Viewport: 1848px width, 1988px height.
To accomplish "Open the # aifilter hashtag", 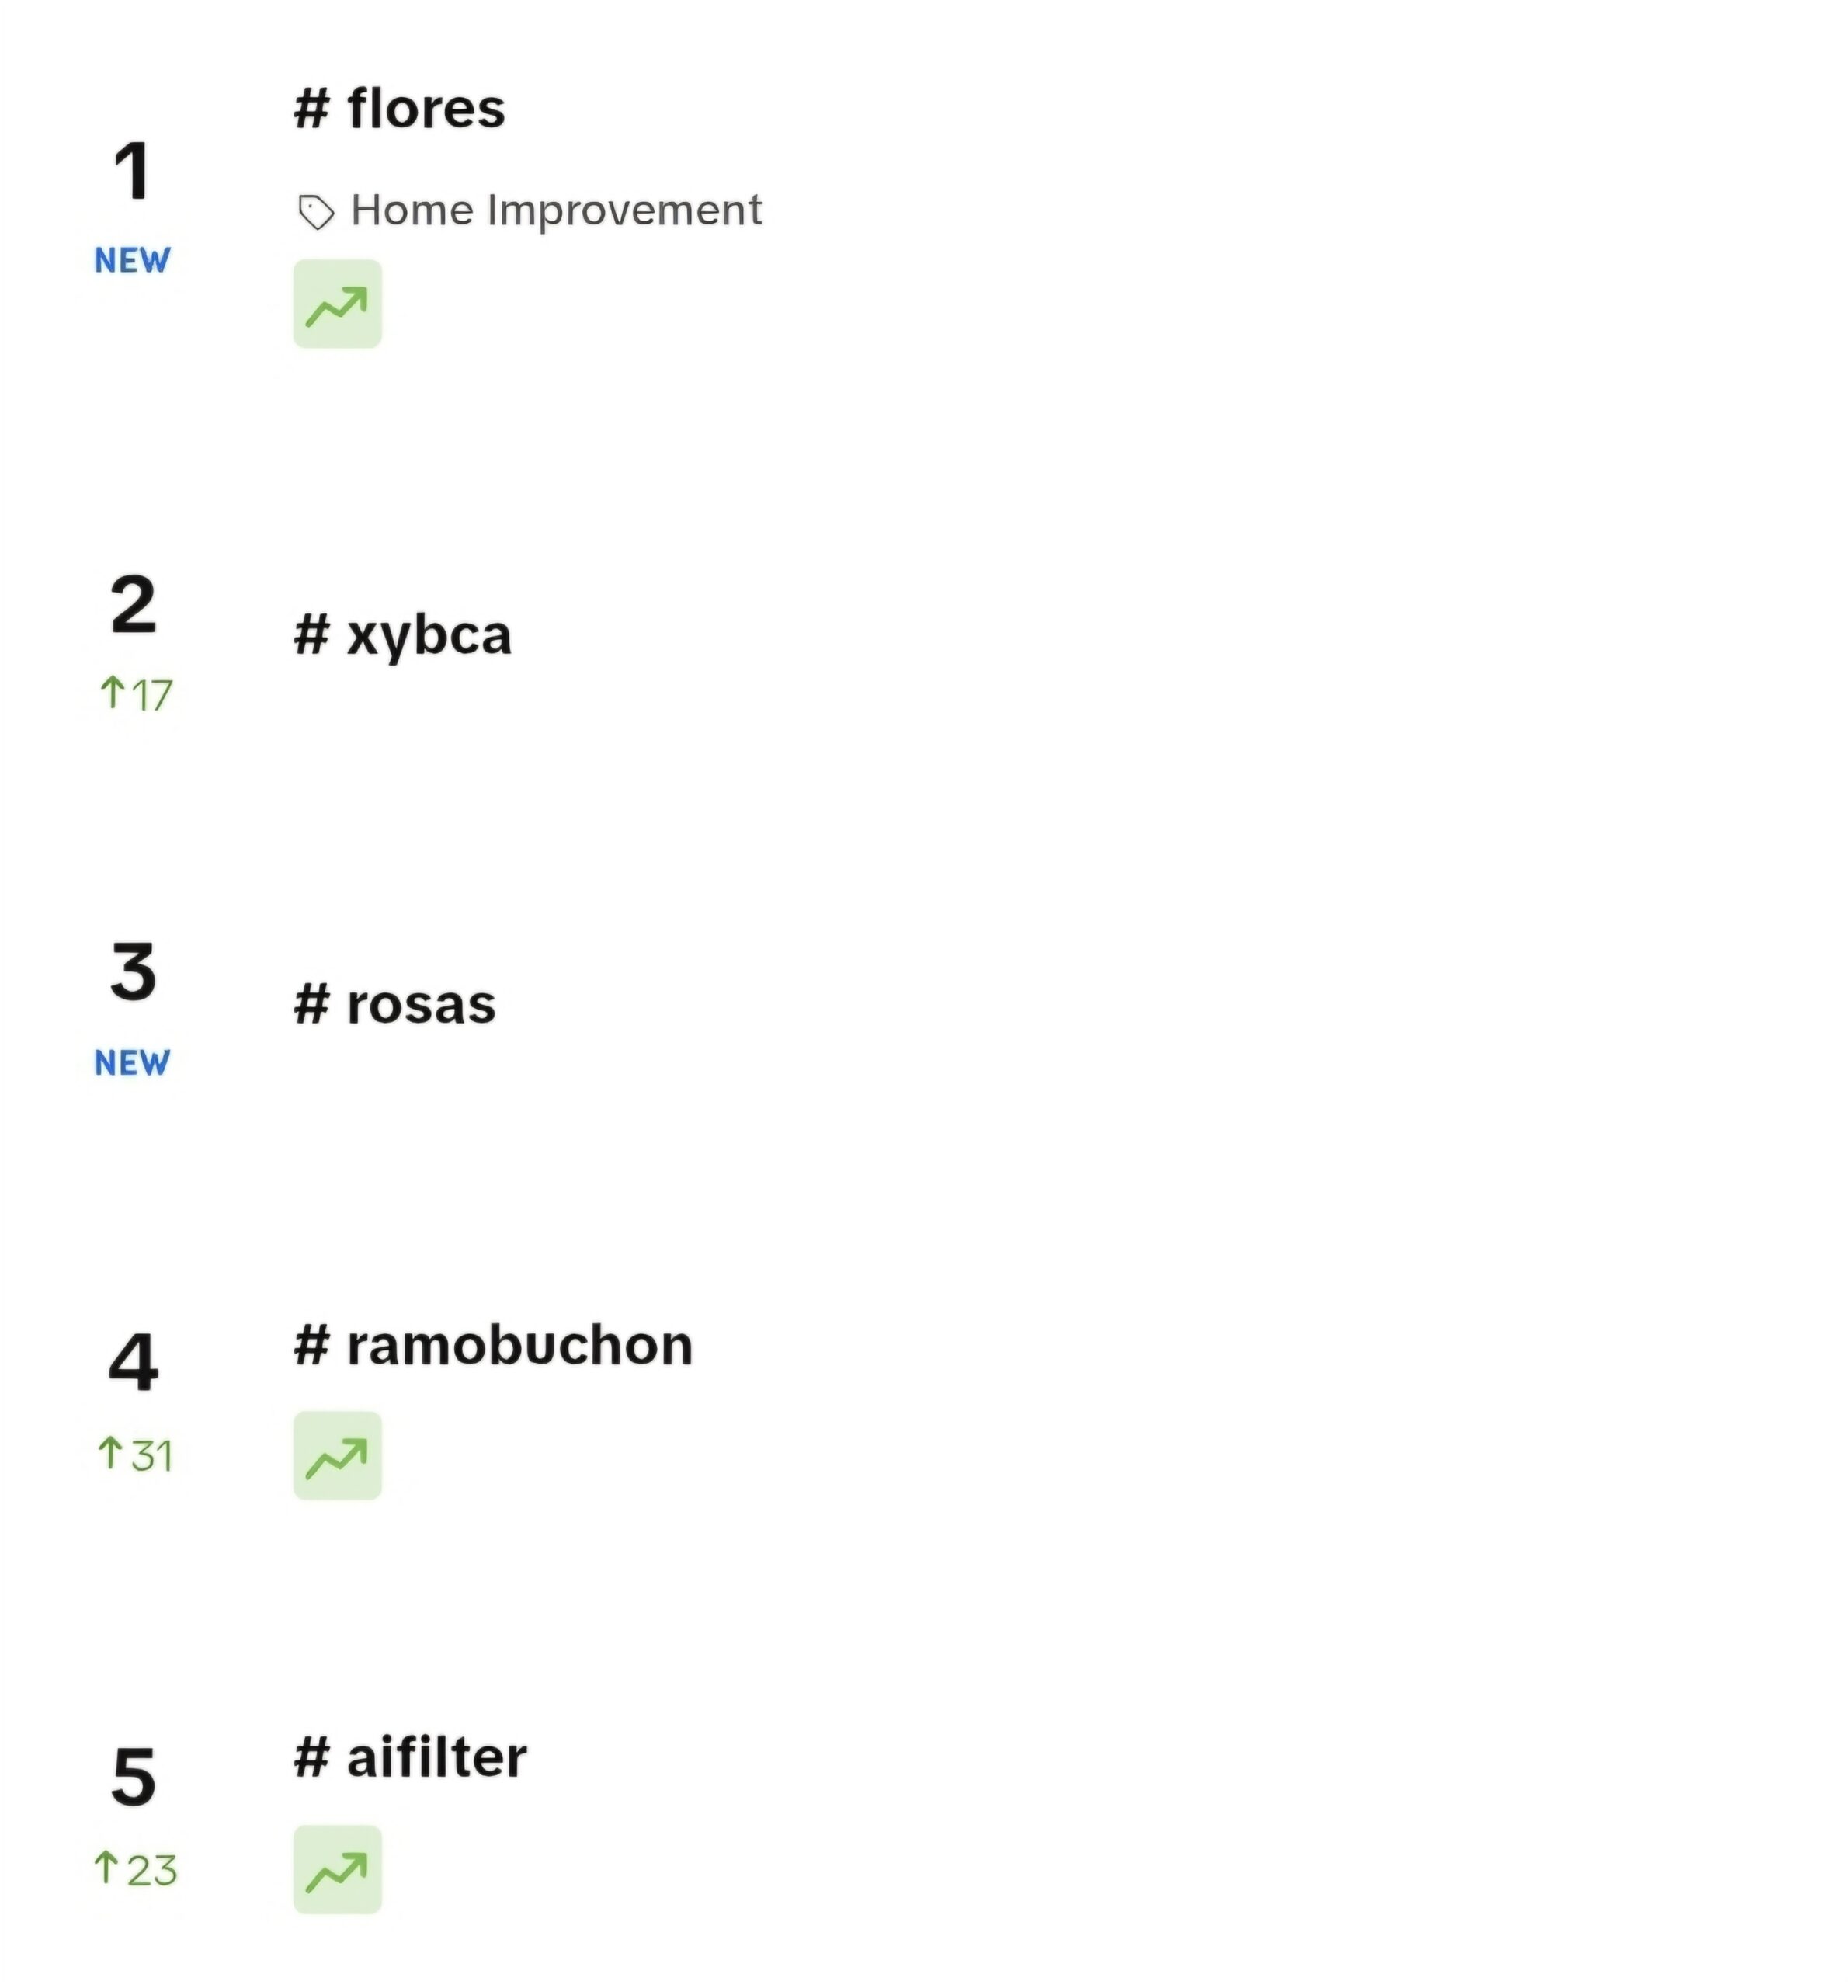I will coord(410,1758).
